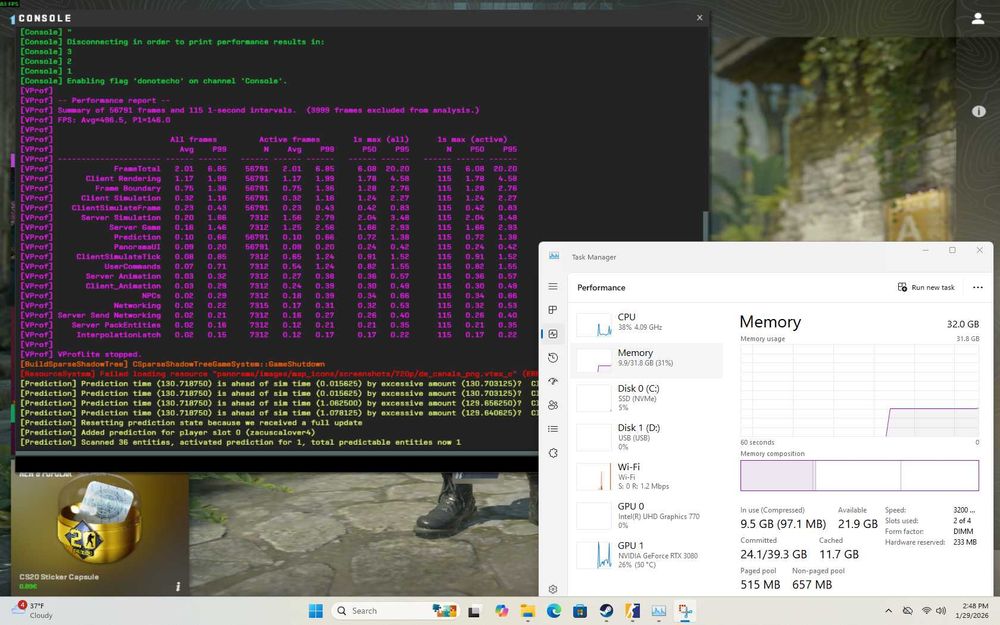Select Disk 1 (D:) performance item

coord(647,437)
